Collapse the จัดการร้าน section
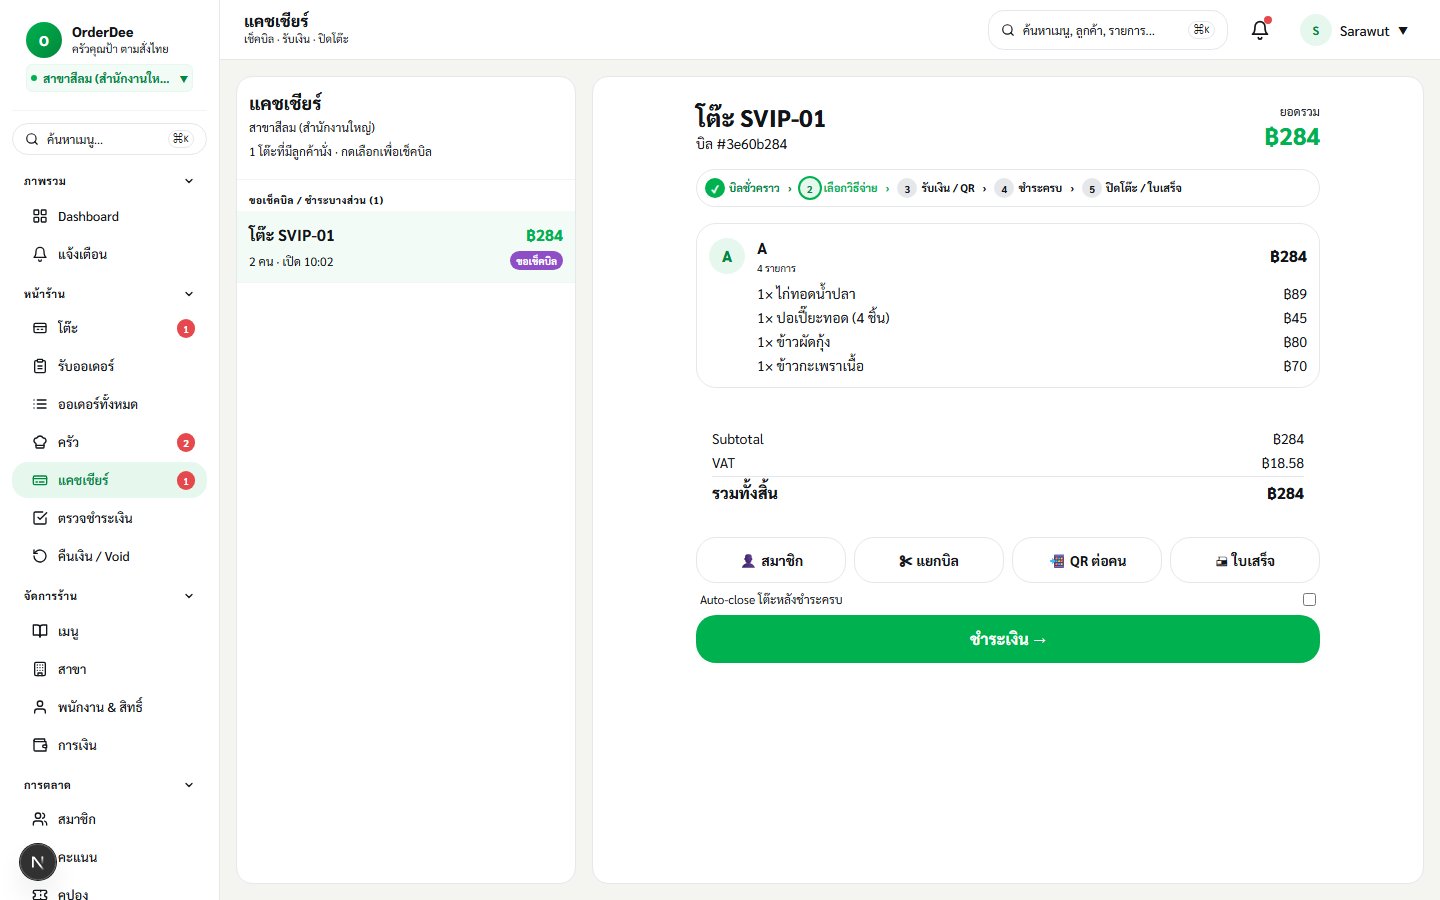 pyautogui.click(x=189, y=596)
